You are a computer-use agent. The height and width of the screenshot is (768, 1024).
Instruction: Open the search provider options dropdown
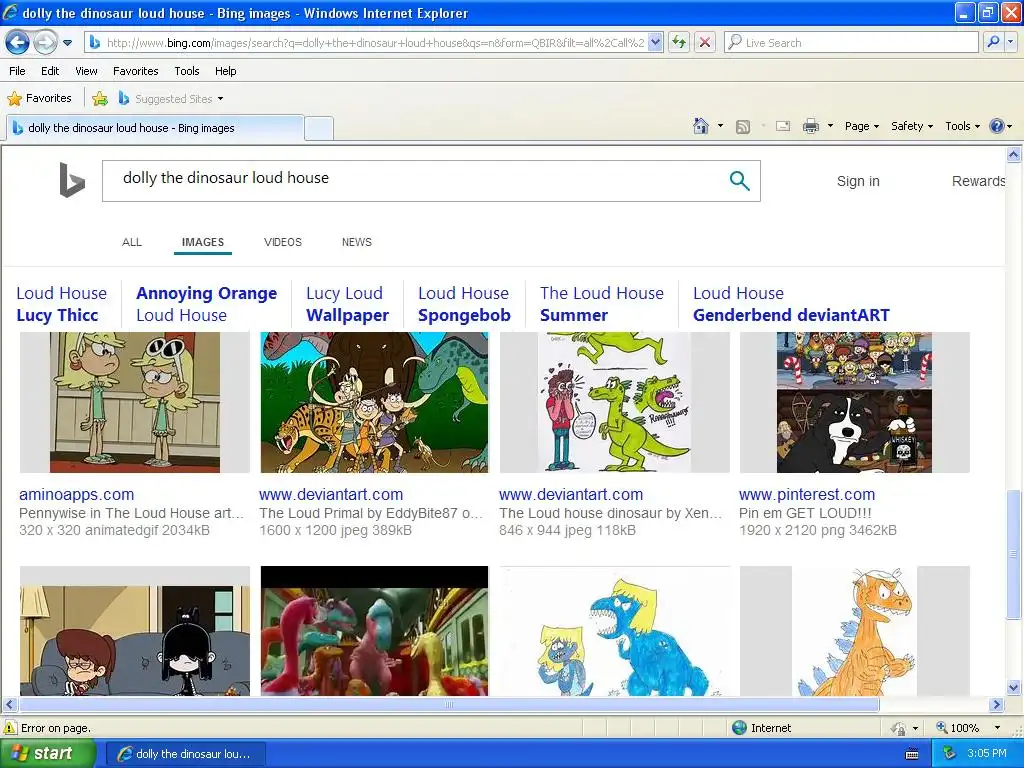click(x=1011, y=42)
